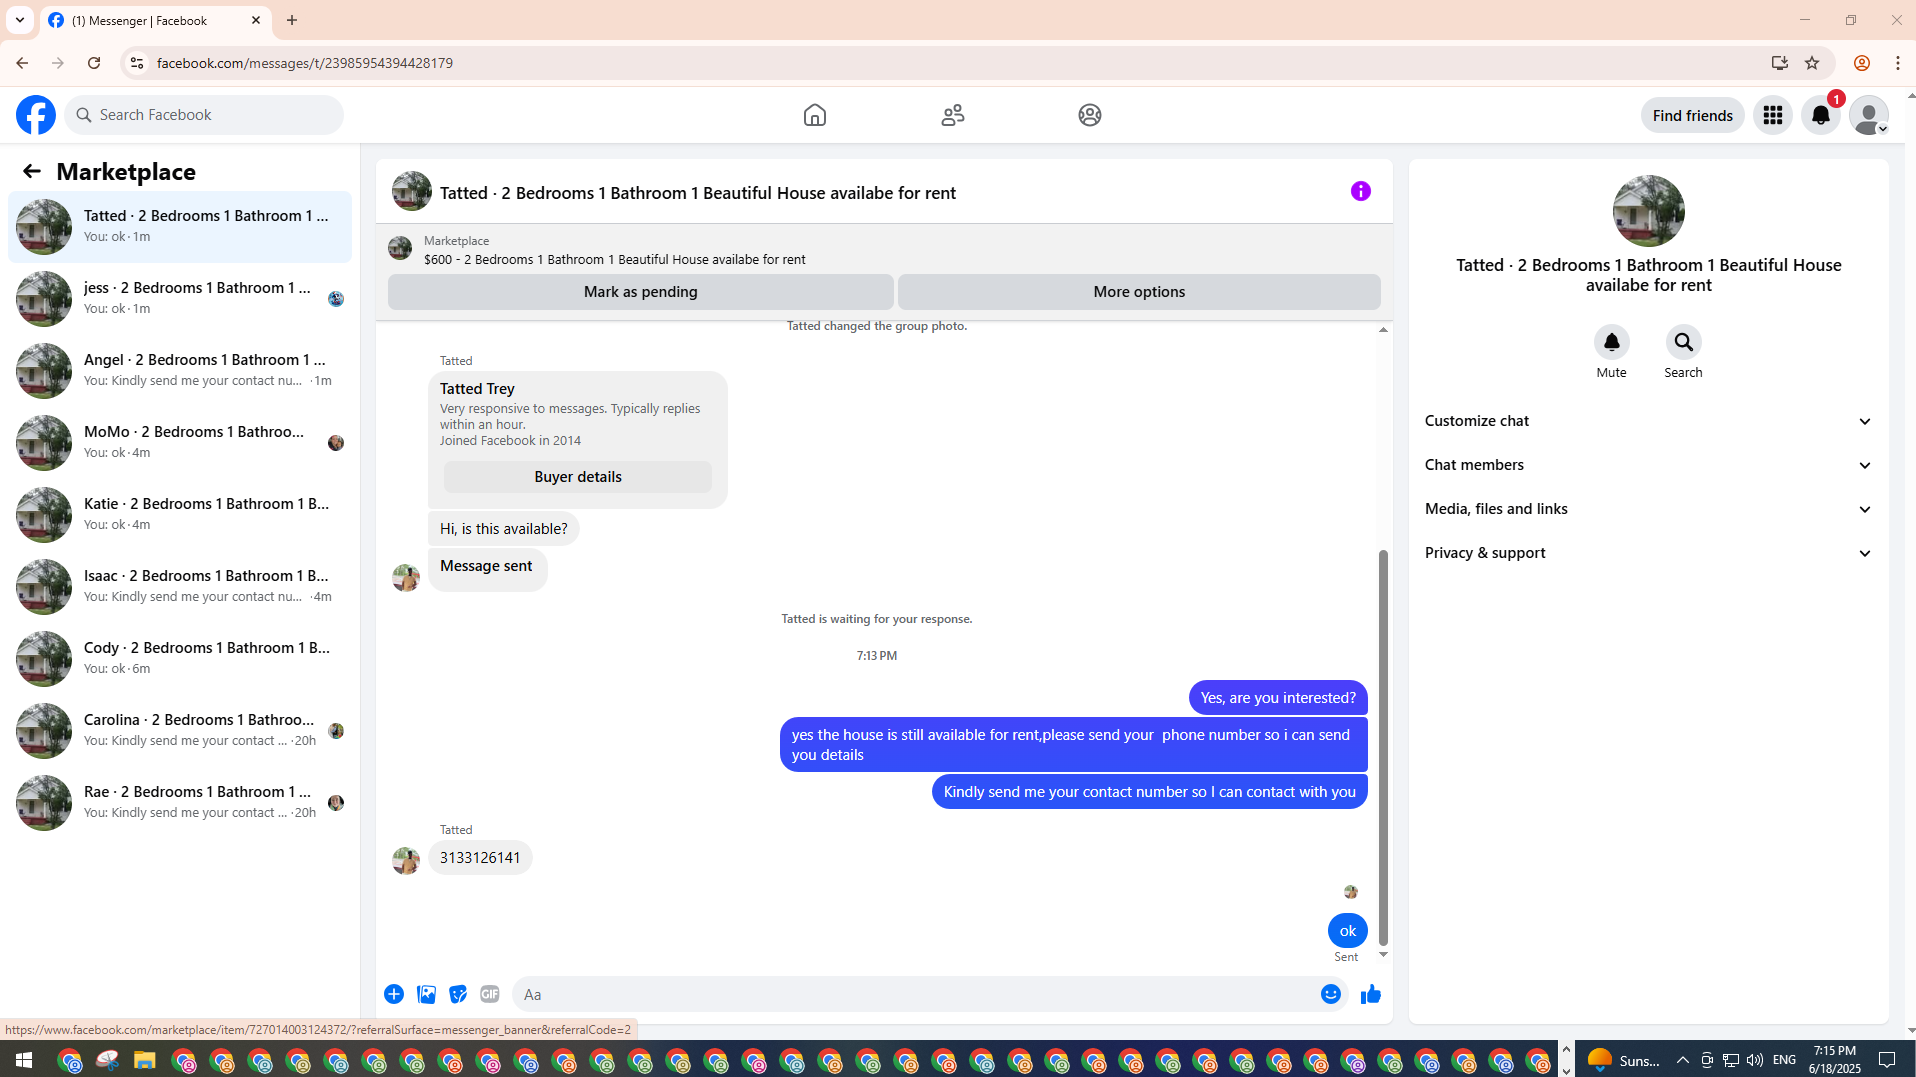Viewport: 1916px width, 1077px height.
Task: Open more actions plus icon in composer
Action: pos(394,994)
